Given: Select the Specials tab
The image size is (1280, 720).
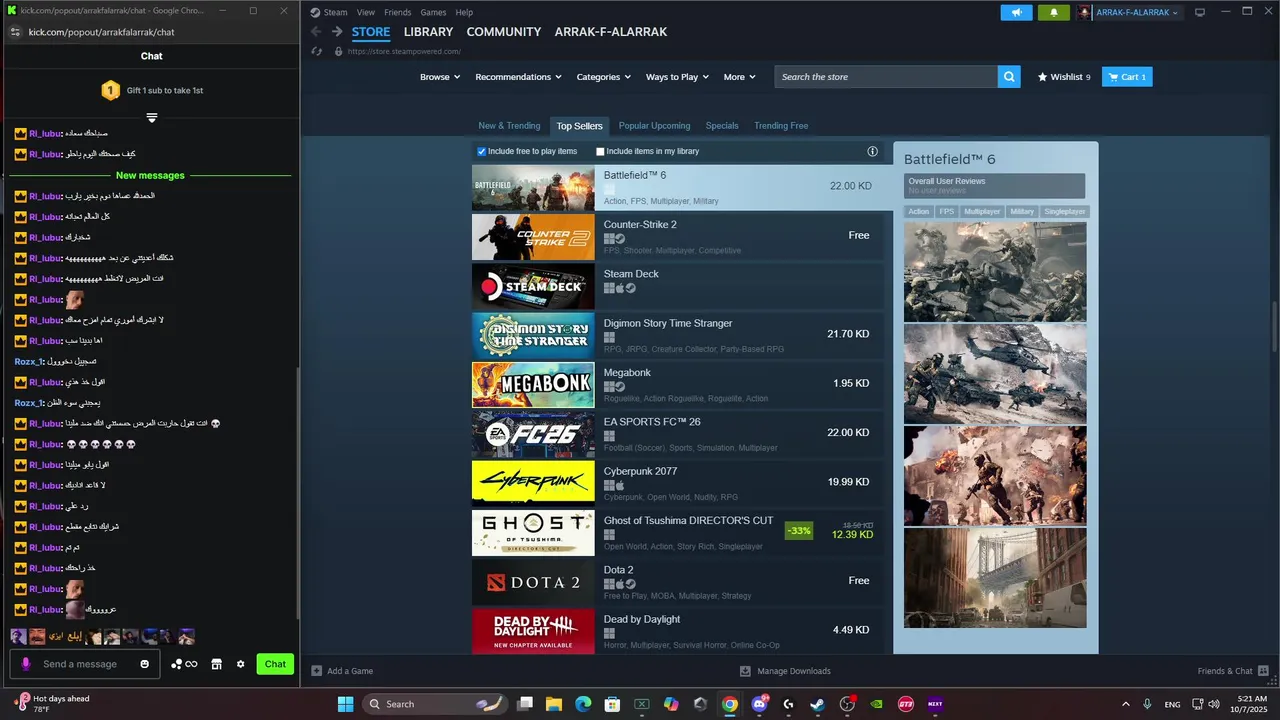Looking at the screenshot, I should [x=722, y=126].
